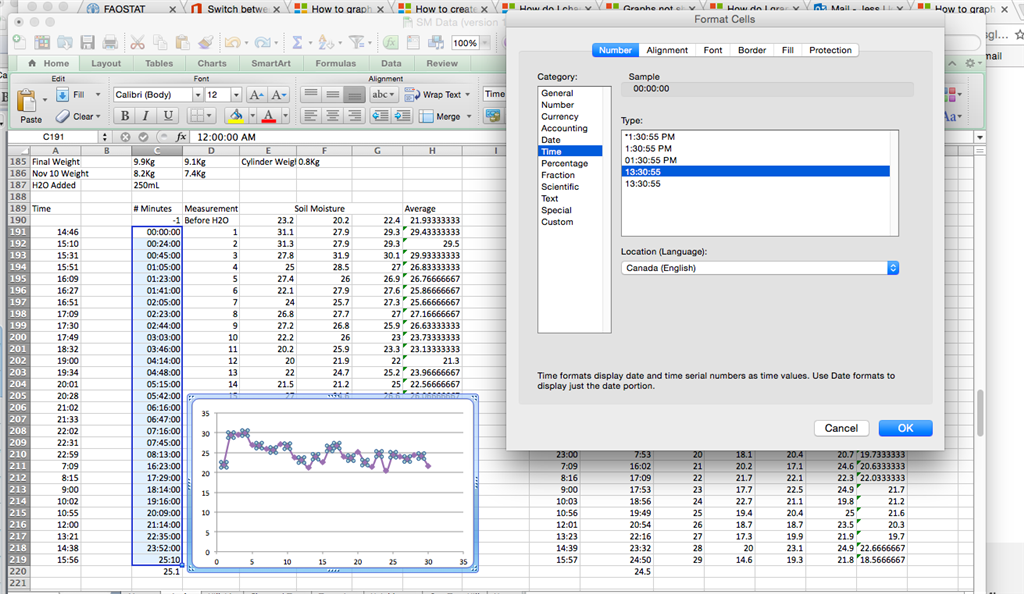Click the red font color swatch

pos(268,116)
